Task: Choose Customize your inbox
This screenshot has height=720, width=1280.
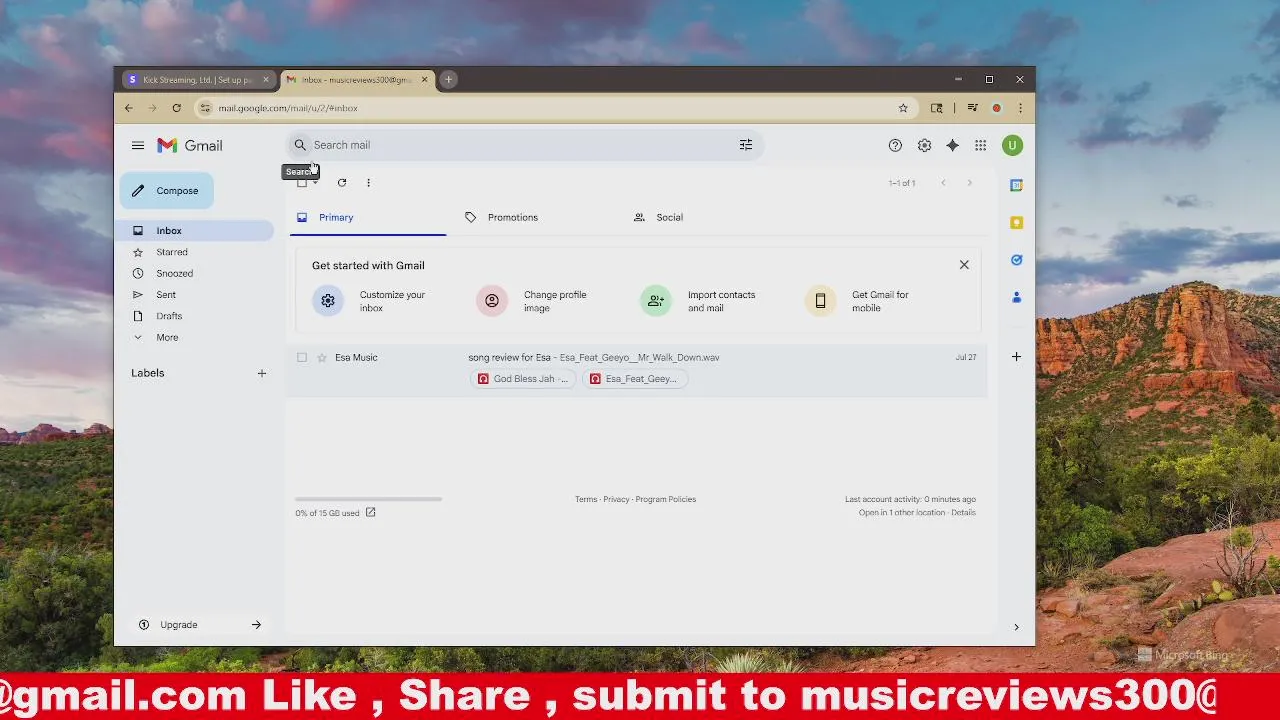Action: pos(372,301)
